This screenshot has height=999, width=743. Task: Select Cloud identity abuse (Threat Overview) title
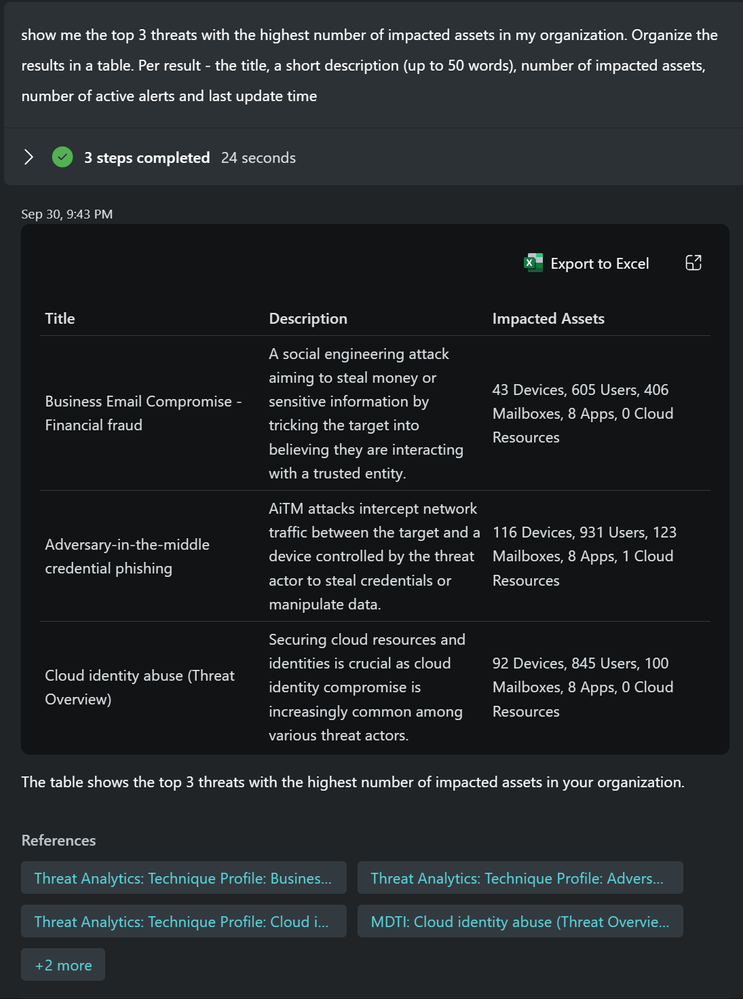click(140, 687)
